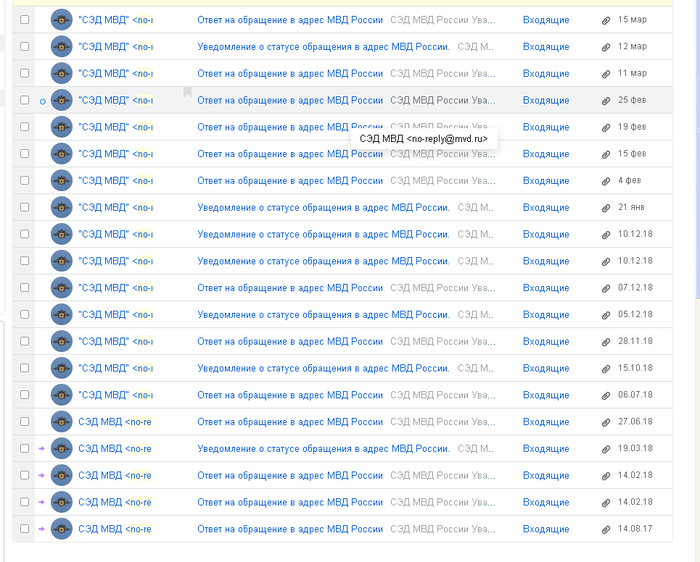Click sender name СЭД МВД on the 27.06.18 email
Screen dimensions: 700x562
pyautogui.click(x=100, y=422)
